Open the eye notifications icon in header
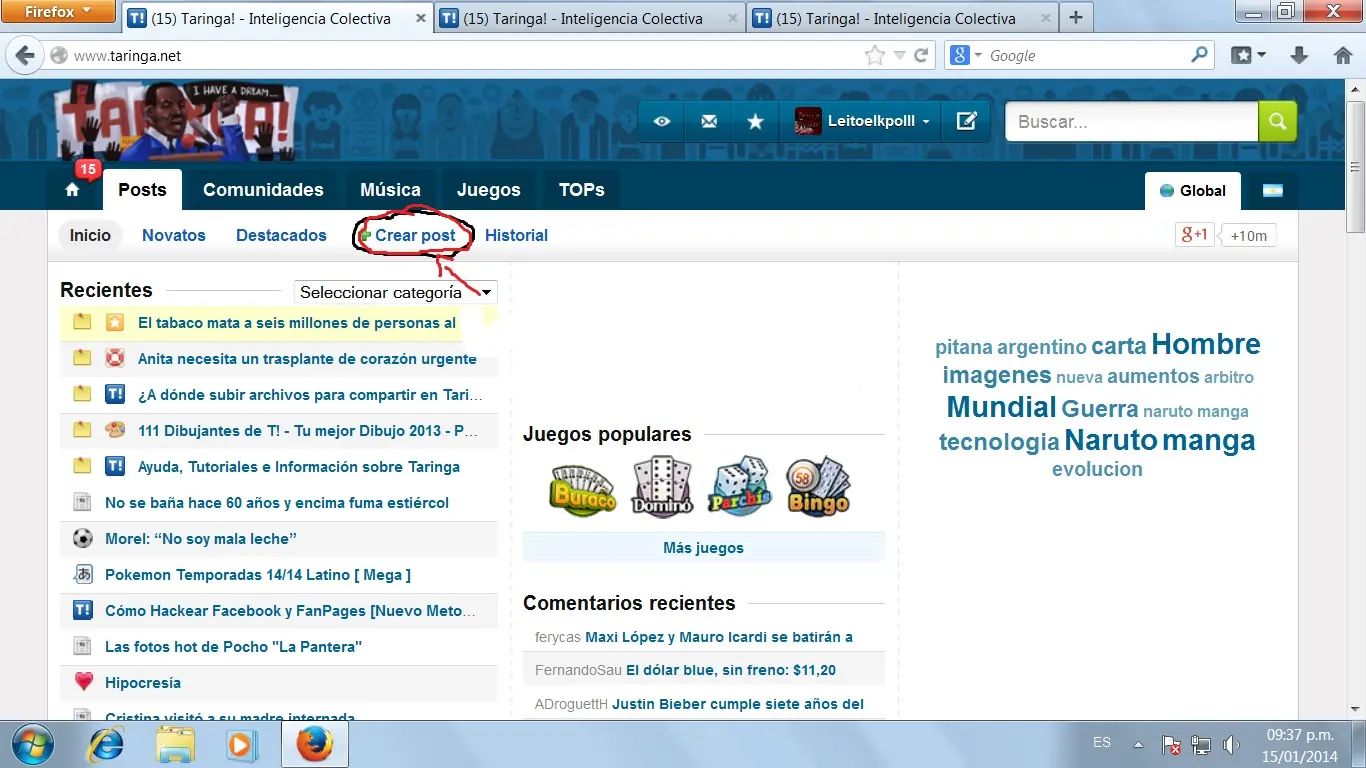Screen dimensions: 1366x768 pos(662,121)
